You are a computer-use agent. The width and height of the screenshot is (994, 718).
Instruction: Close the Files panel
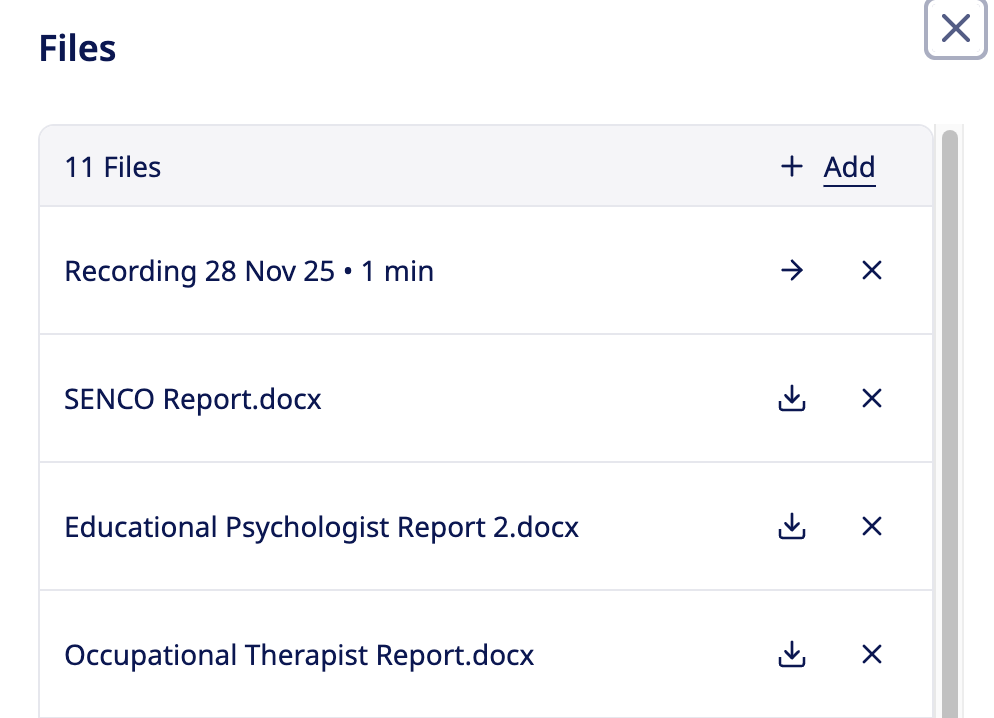coord(956,30)
